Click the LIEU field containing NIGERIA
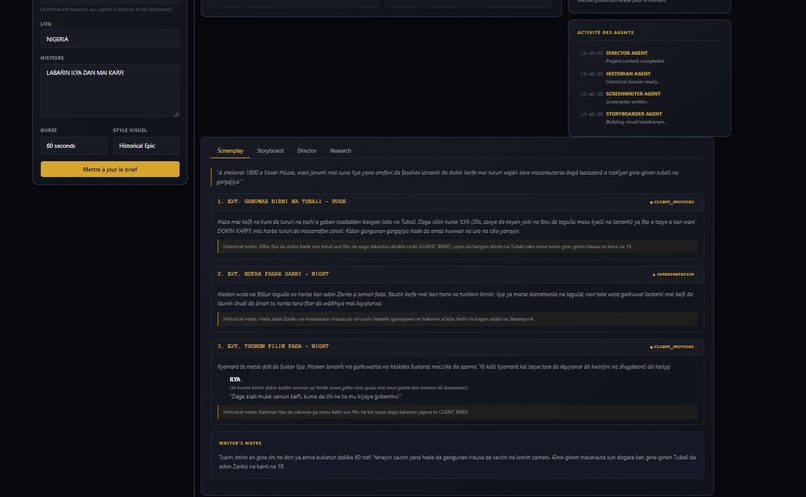The height and width of the screenshot is (497, 806). pos(110,39)
